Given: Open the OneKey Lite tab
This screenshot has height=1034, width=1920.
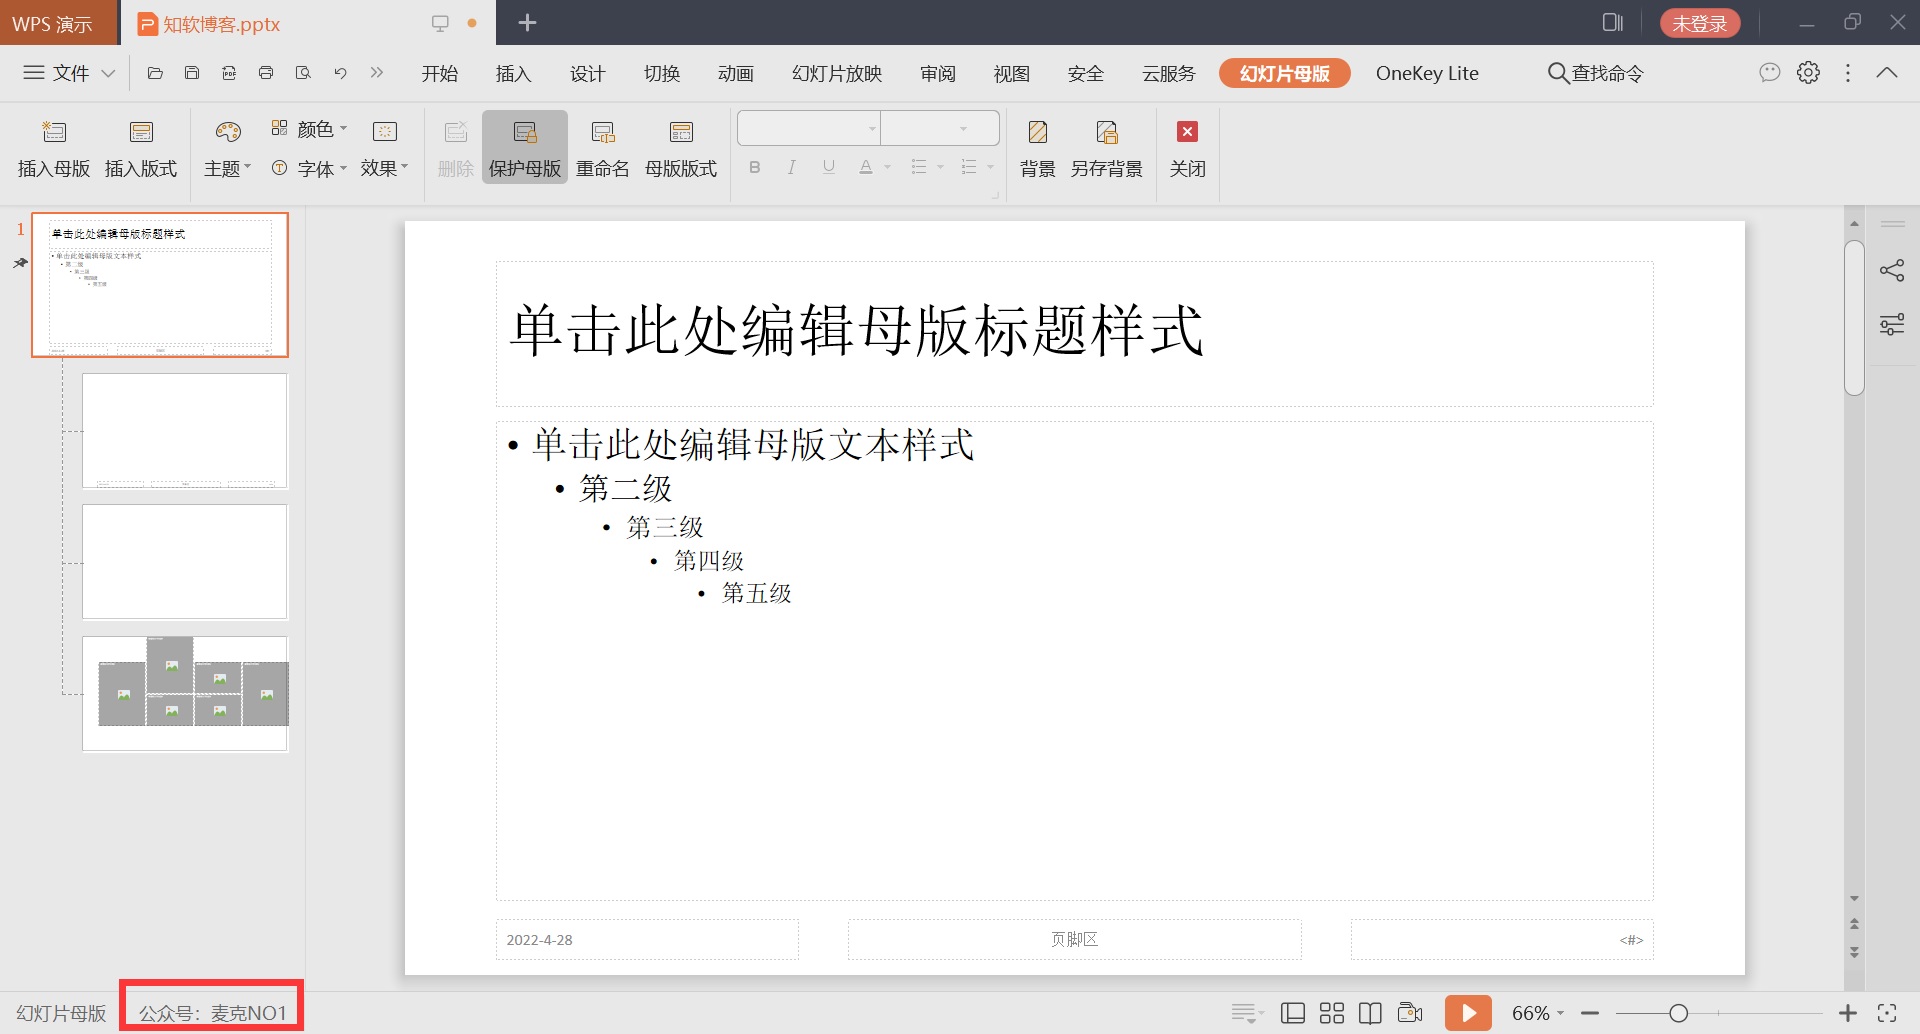Looking at the screenshot, I should (x=1427, y=73).
